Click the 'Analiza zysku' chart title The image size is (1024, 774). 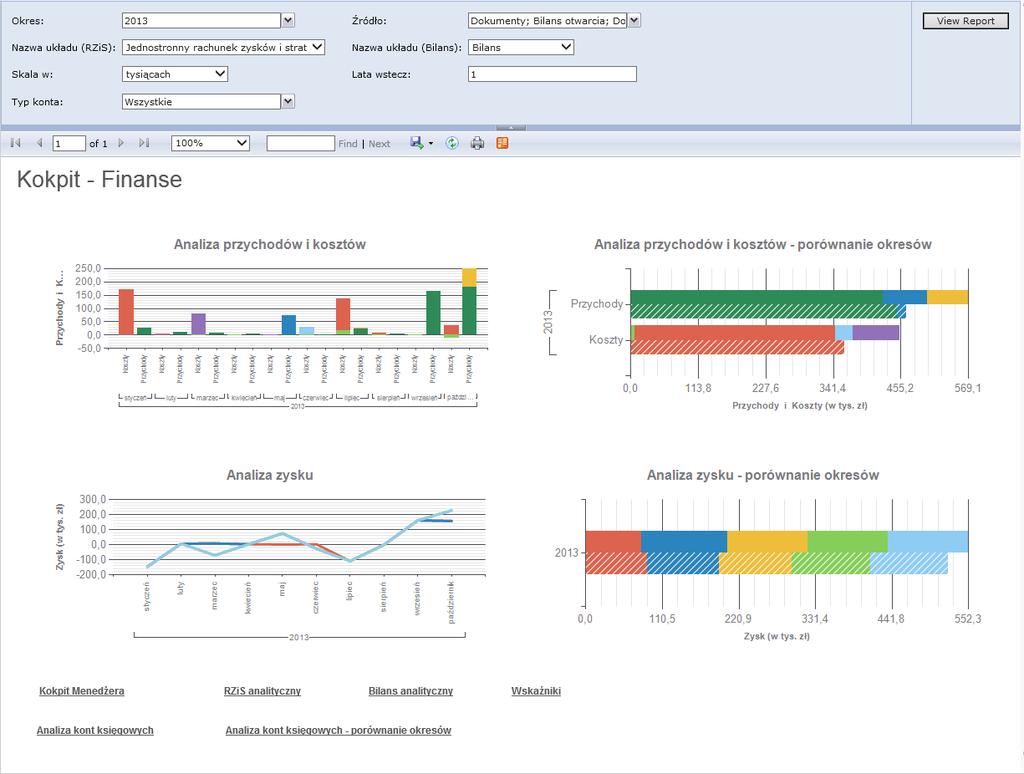(x=270, y=475)
